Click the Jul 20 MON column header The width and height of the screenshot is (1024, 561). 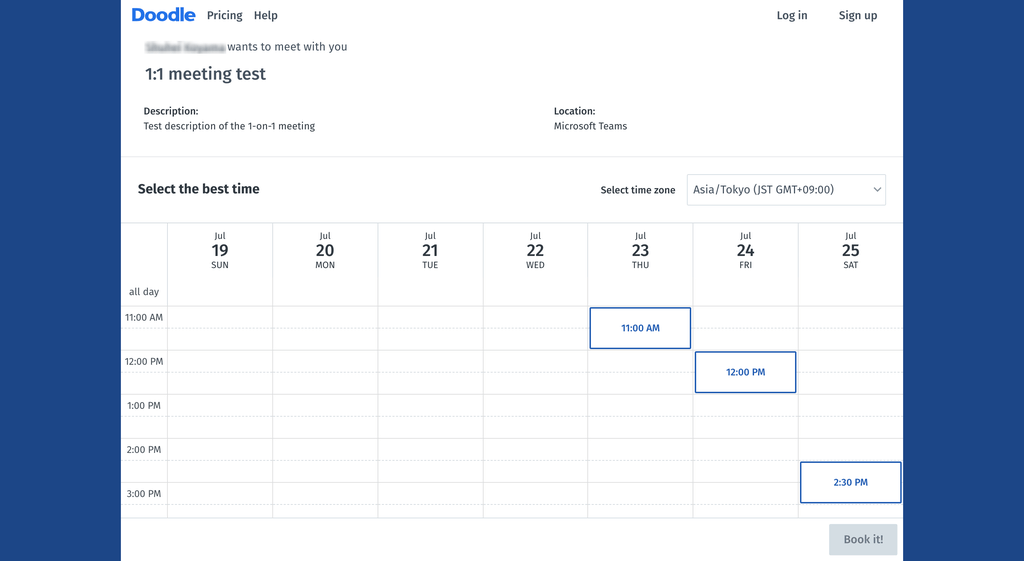coord(325,250)
